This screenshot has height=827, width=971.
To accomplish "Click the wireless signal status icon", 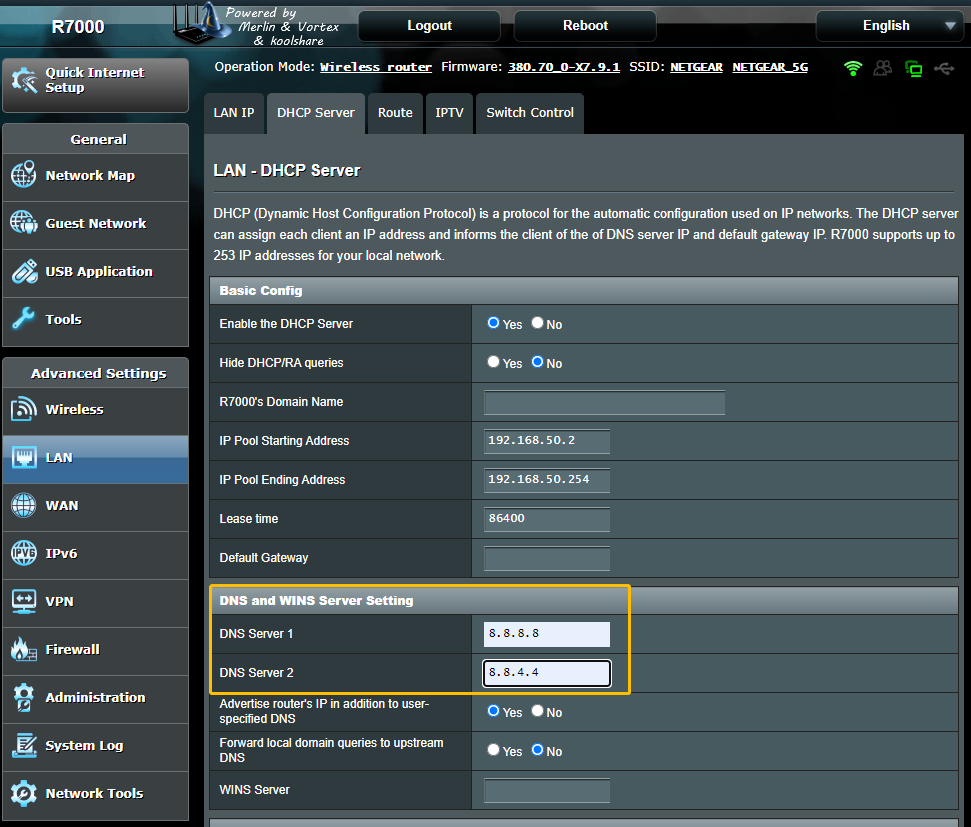I will coord(853,68).
